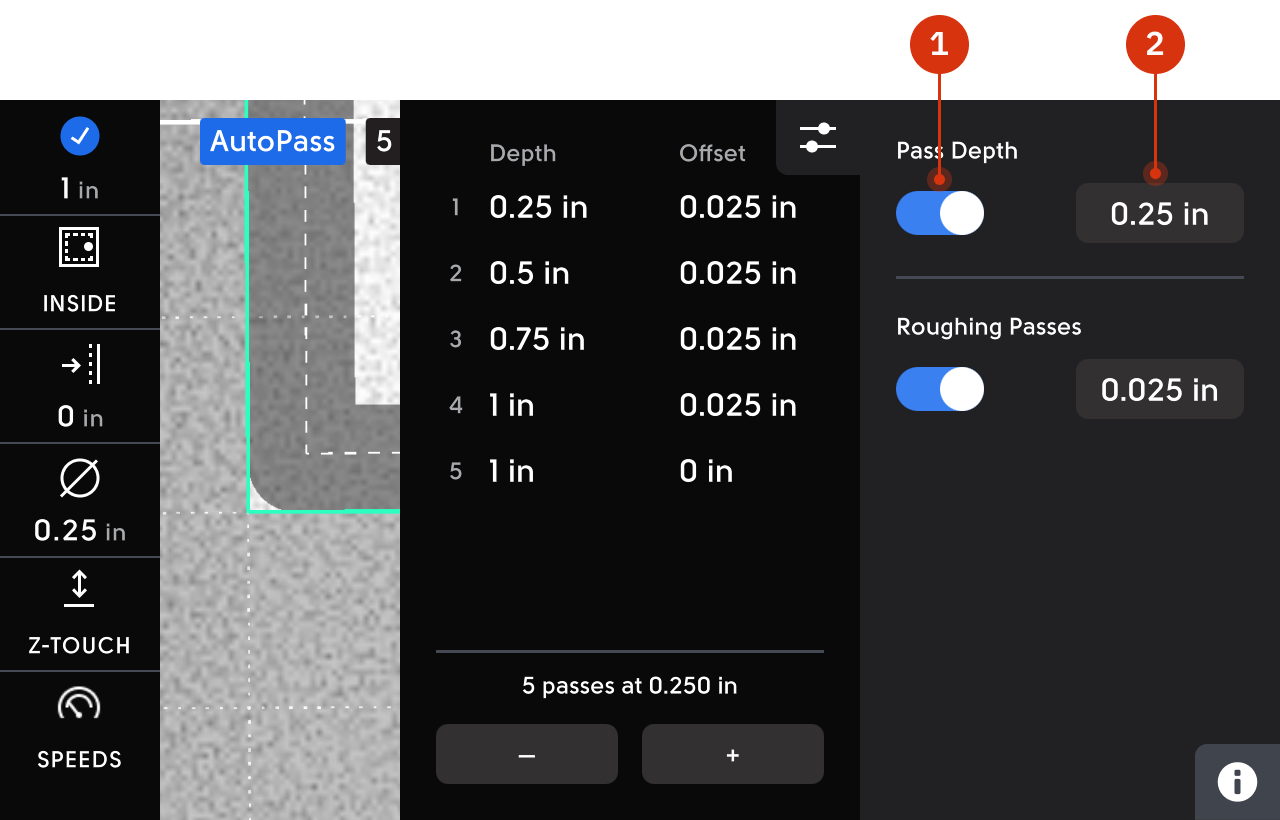The height and width of the screenshot is (820, 1280).
Task: Edit the Pass Depth value of 0.25 in
Action: coord(1159,213)
